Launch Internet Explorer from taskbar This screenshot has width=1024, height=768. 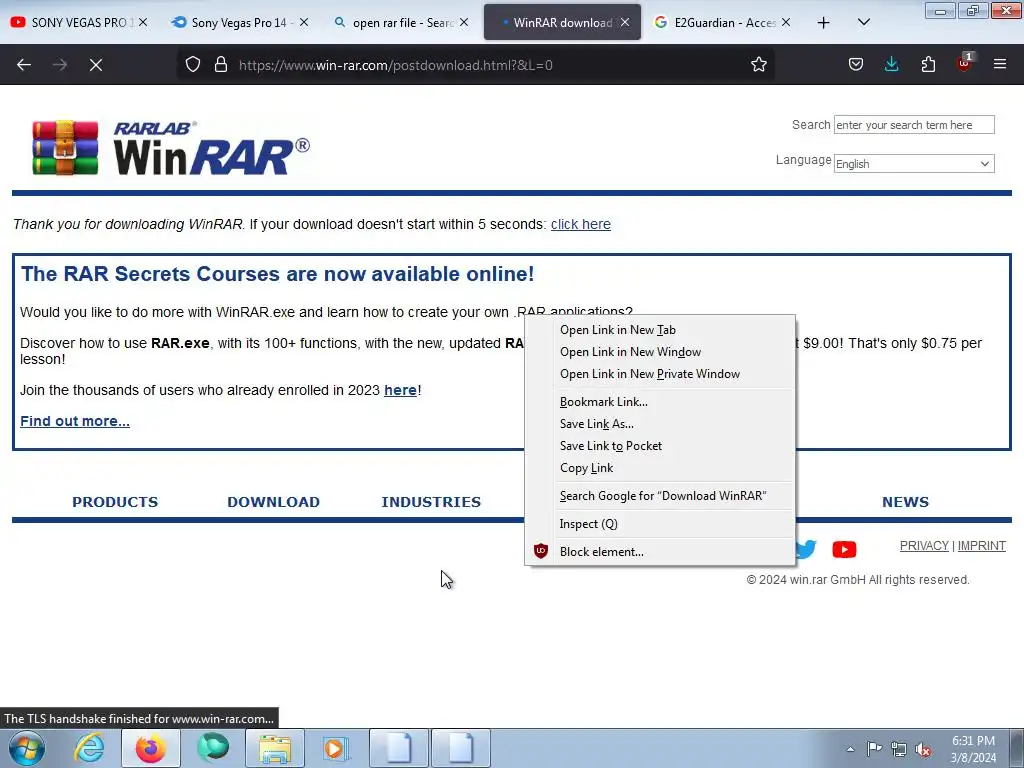pos(89,748)
